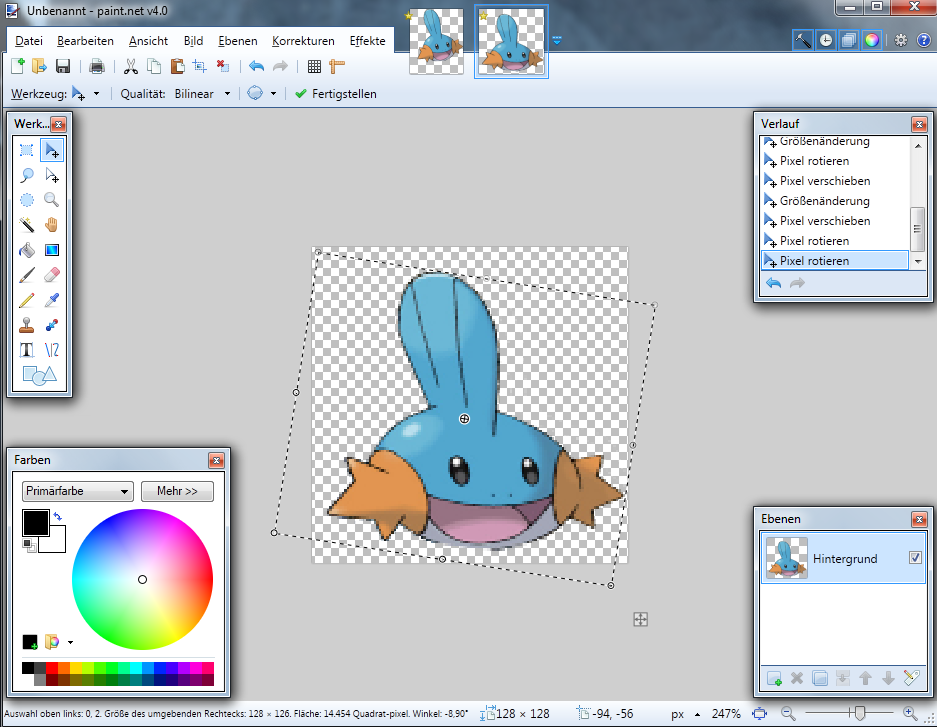This screenshot has width=937, height=727.
Task: Select the Lasso Select tool
Action: [x=26, y=175]
